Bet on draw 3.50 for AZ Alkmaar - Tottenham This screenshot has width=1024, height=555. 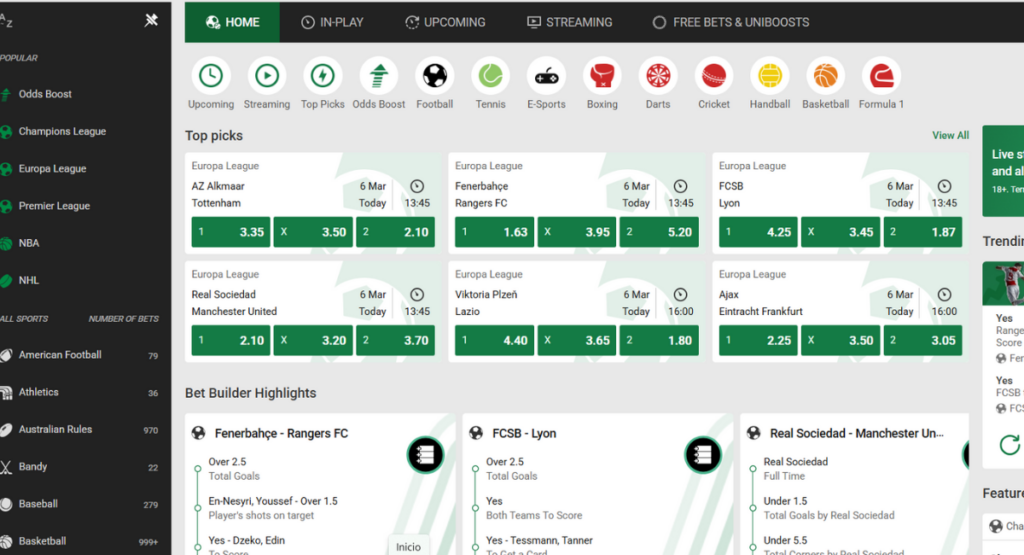pos(313,232)
